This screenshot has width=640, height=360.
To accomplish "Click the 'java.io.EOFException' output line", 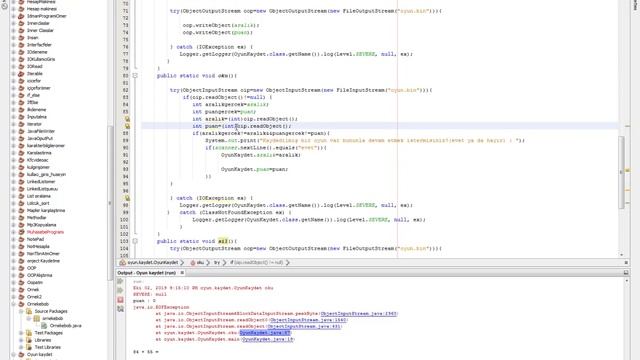I will click(161, 307).
